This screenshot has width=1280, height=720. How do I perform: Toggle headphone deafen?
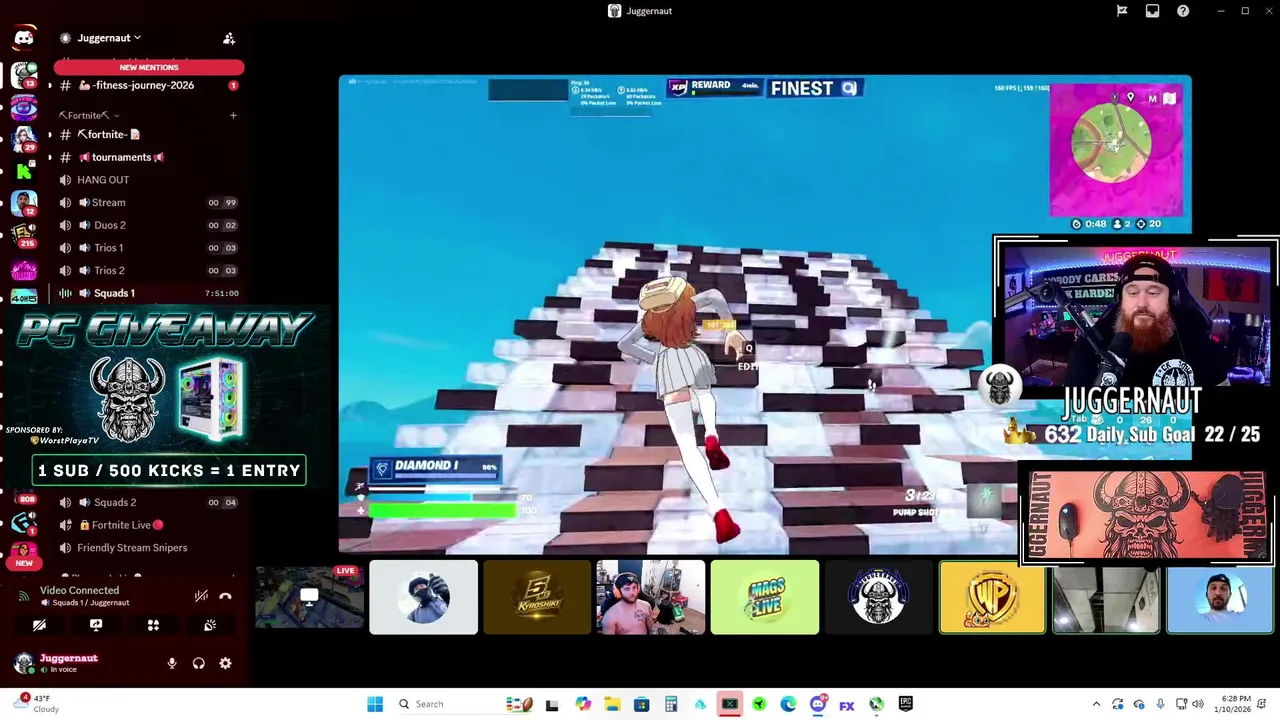click(x=199, y=663)
